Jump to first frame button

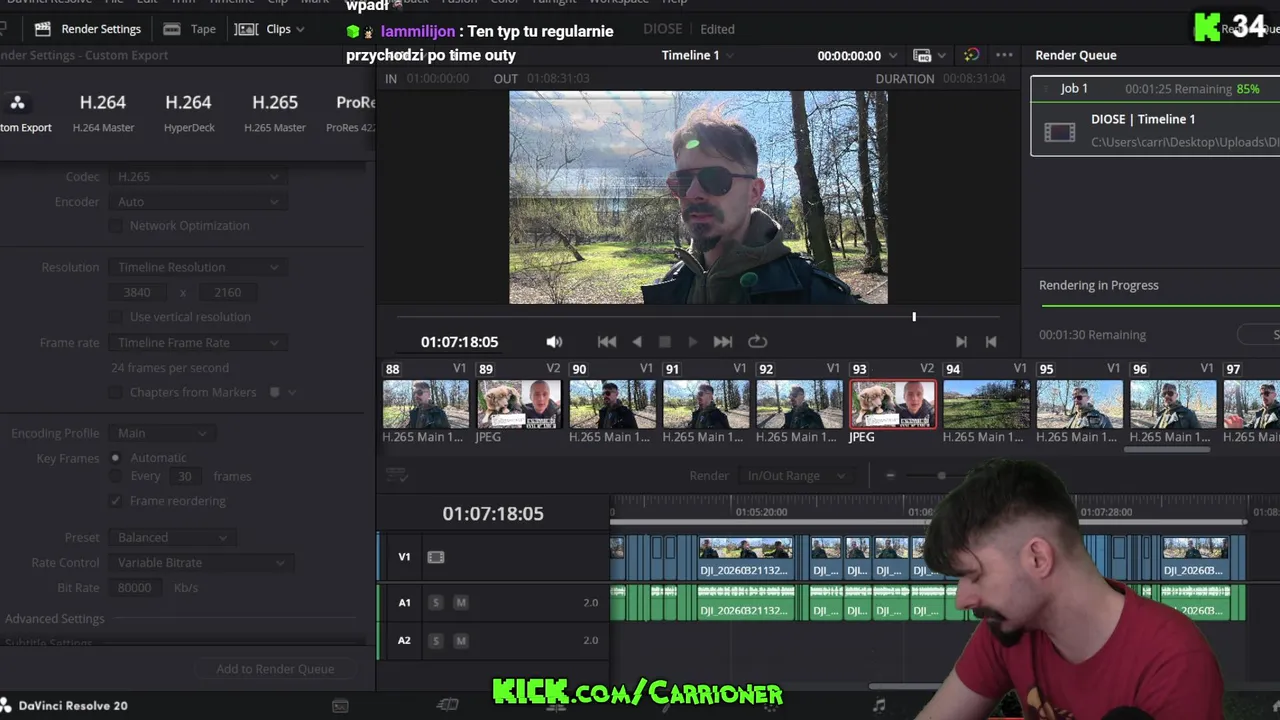point(607,342)
